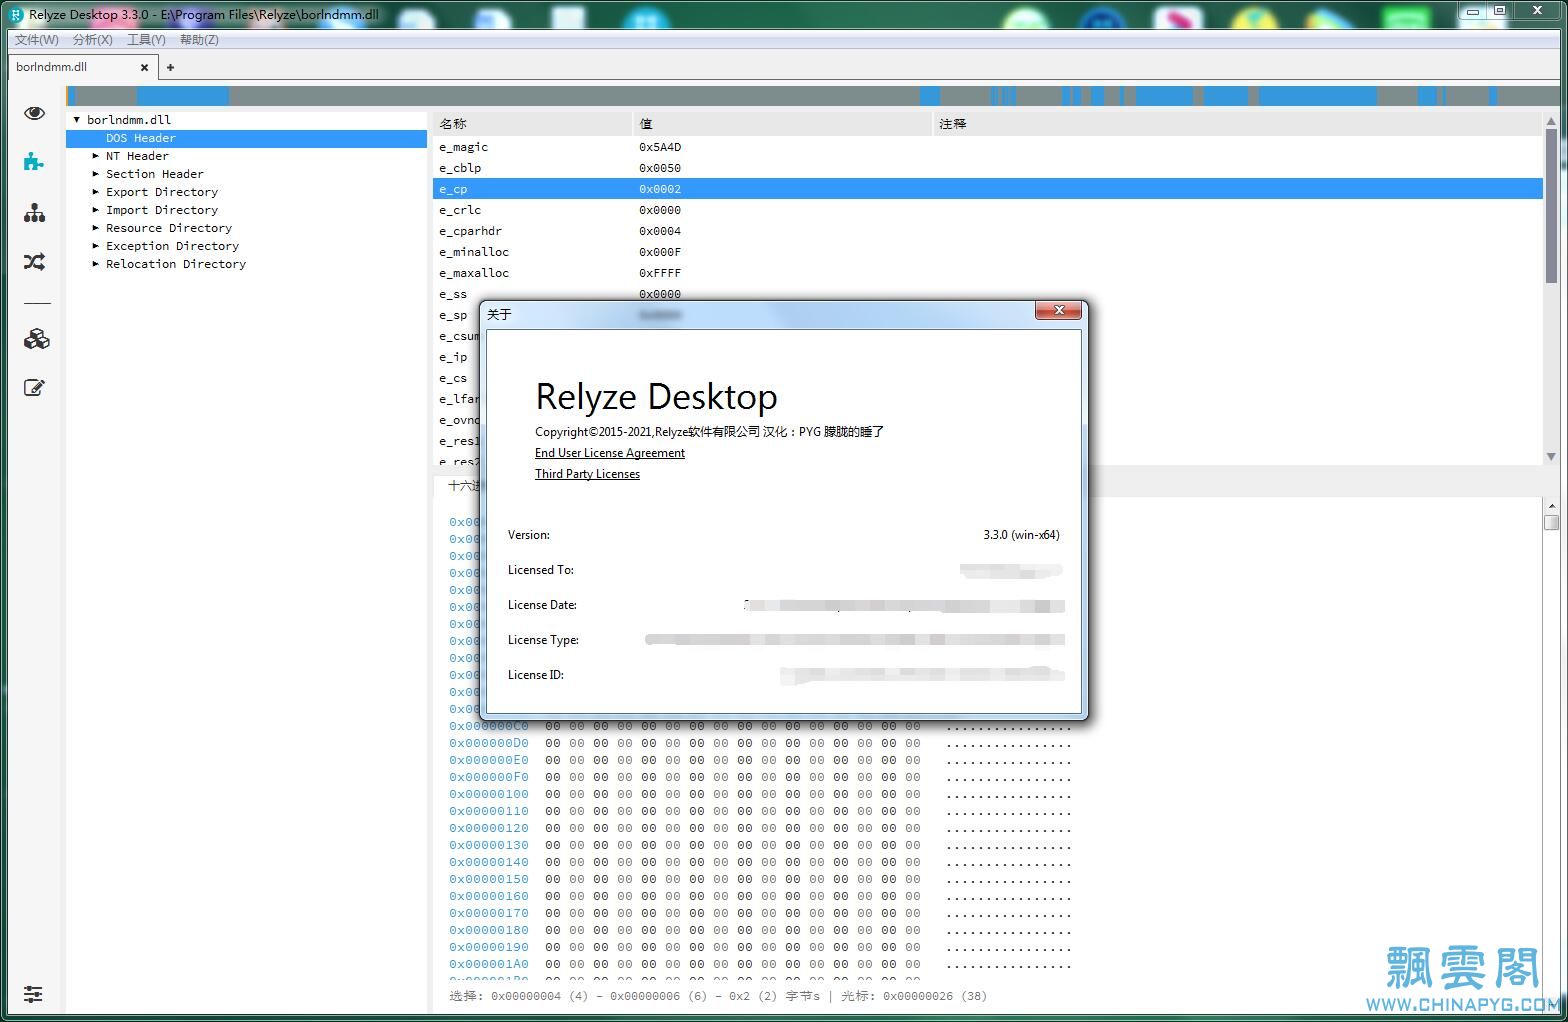Screen dimensions: 1568x1022
Task: Expand the Section Header node
Action: coord(96,174)
